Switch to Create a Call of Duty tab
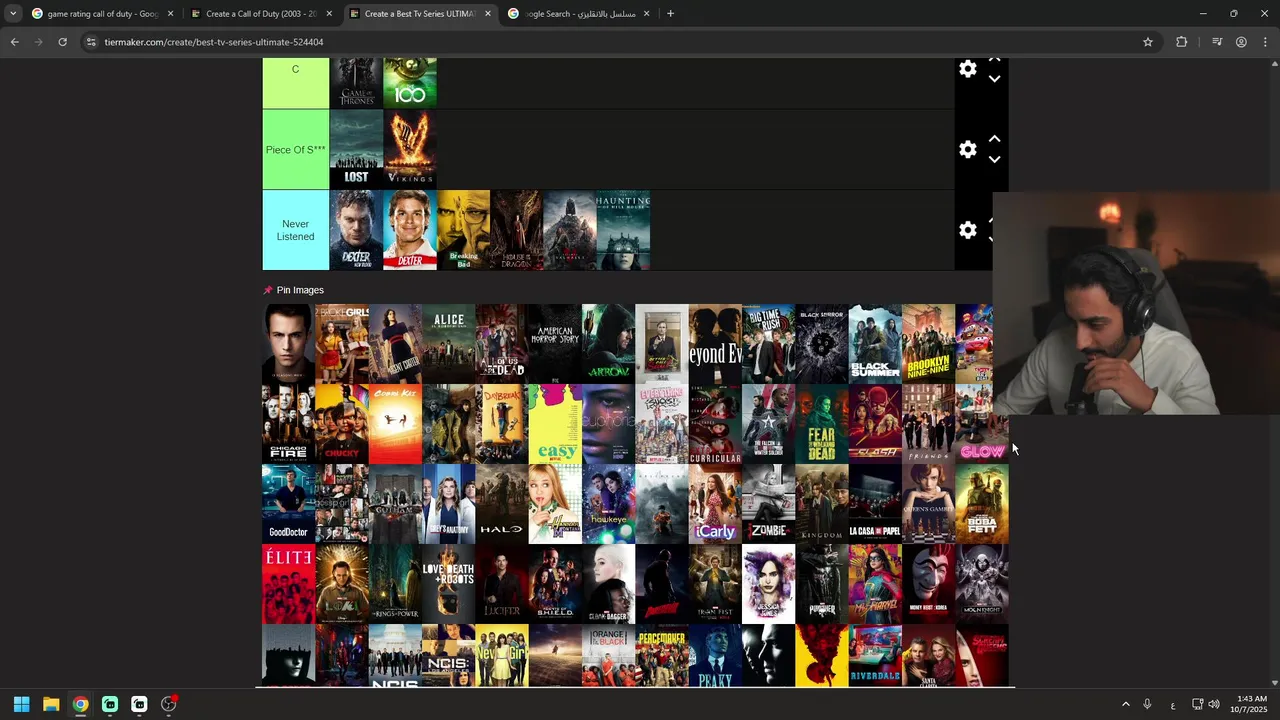The height and width of the screenshot is (720, 1280). tap(262, 14)
